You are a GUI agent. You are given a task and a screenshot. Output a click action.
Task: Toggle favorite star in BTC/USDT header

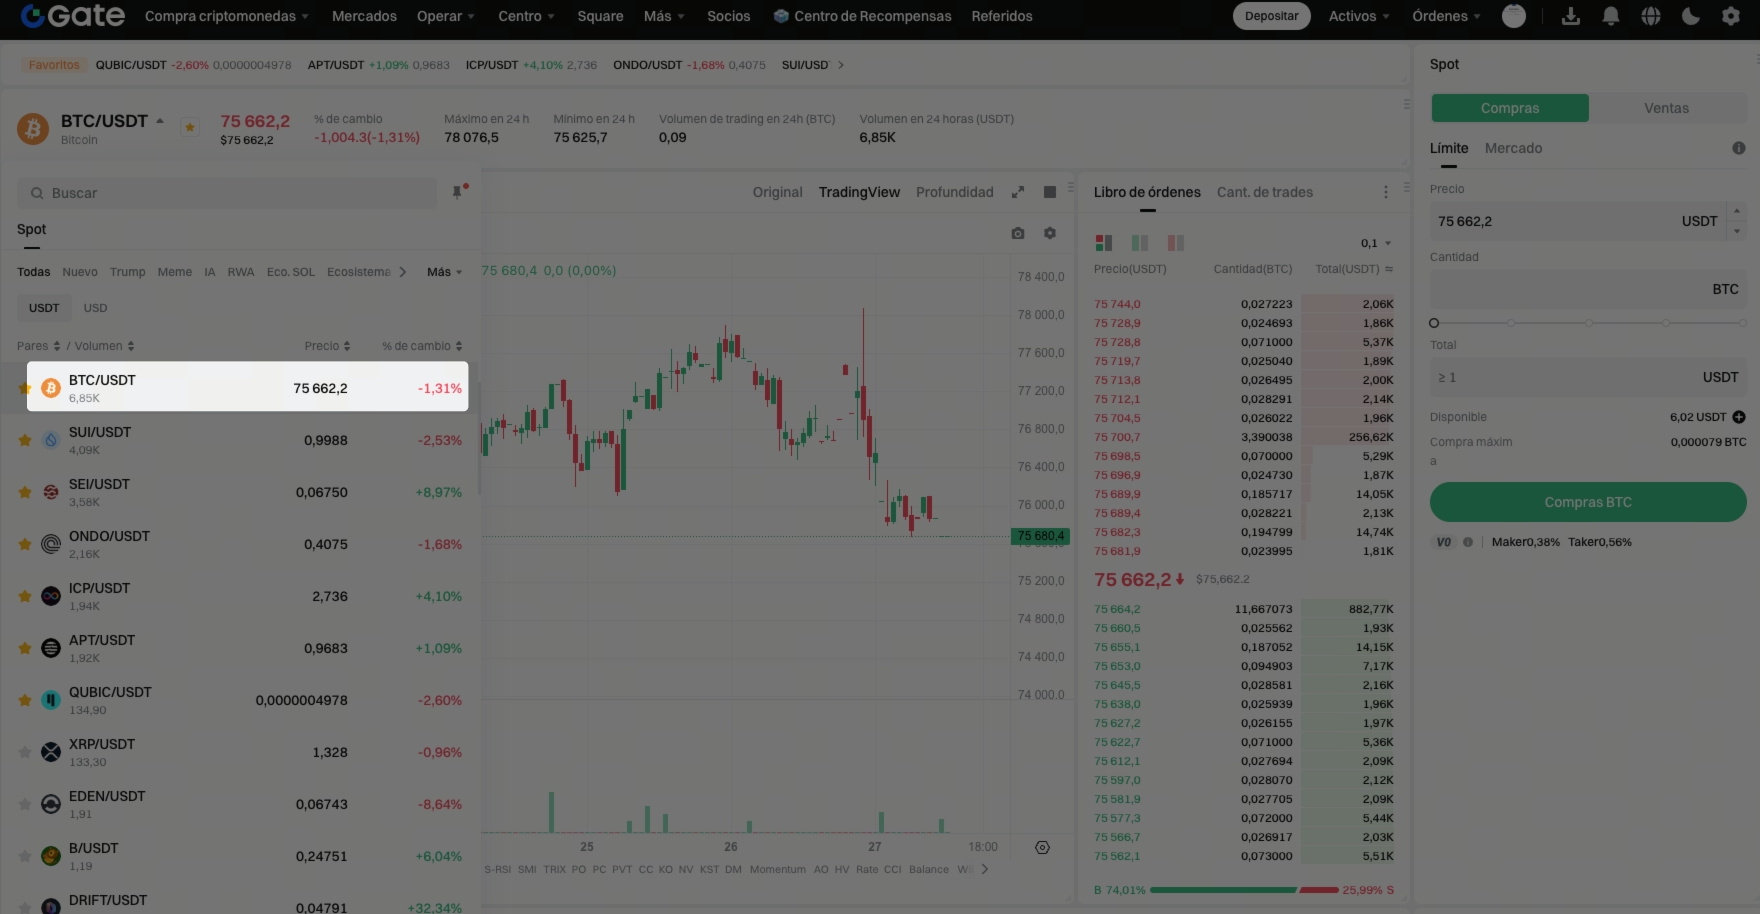point(190,127)
